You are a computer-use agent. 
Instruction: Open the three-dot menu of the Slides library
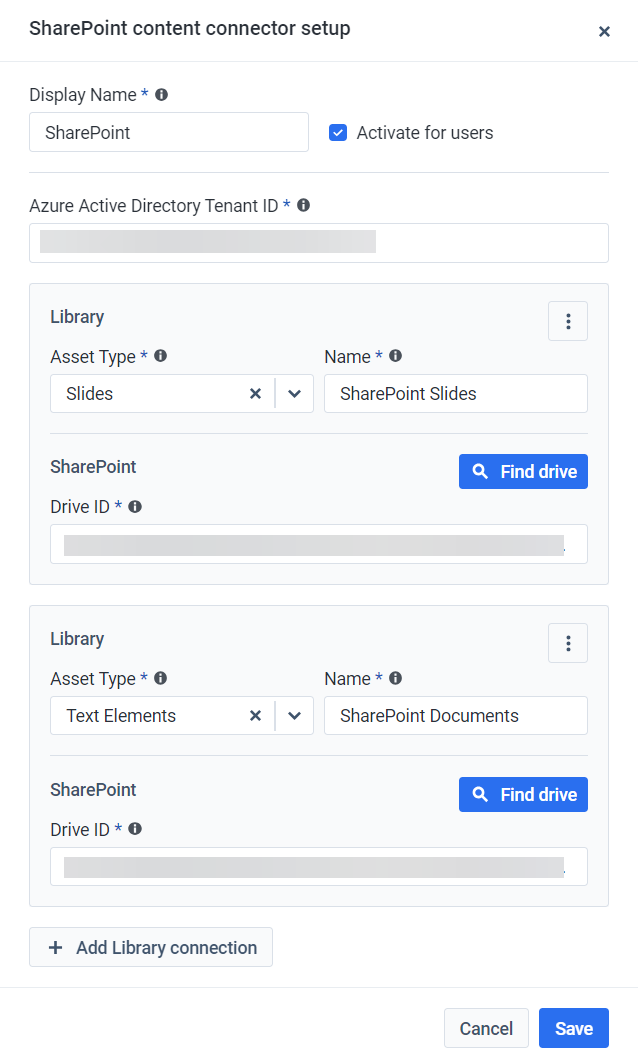click(568, 321)
